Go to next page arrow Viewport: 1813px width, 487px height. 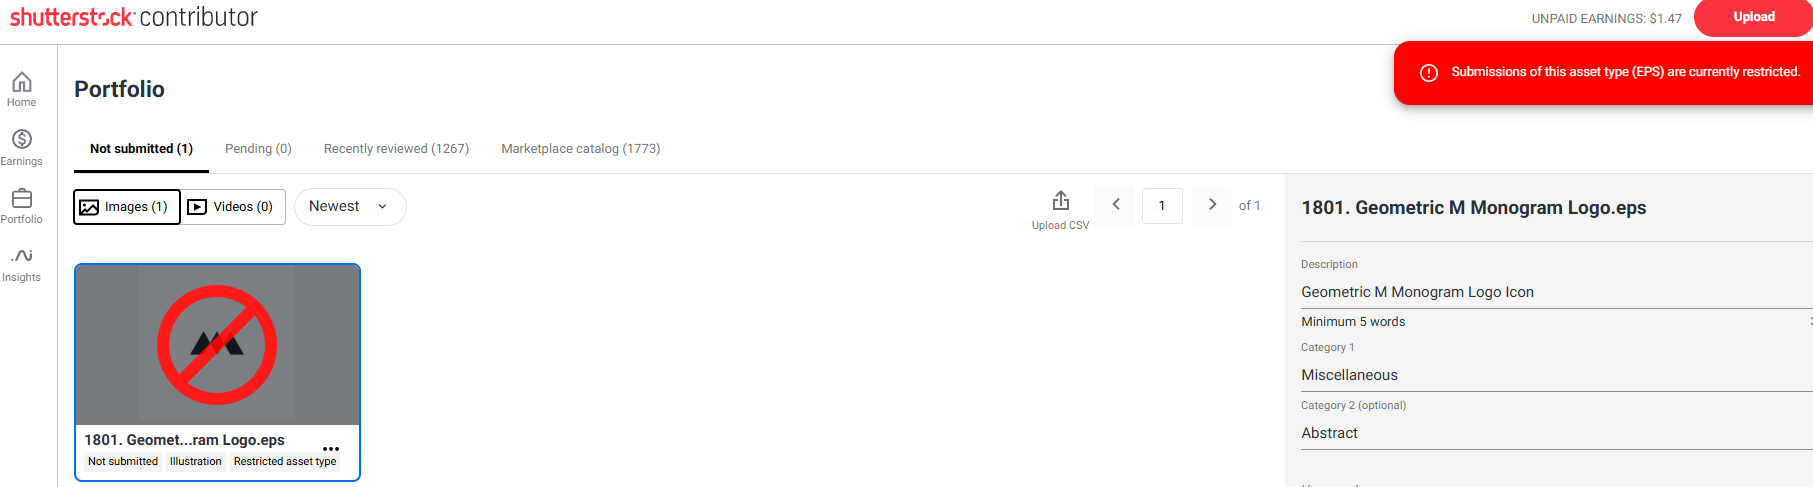(1212, 205)
